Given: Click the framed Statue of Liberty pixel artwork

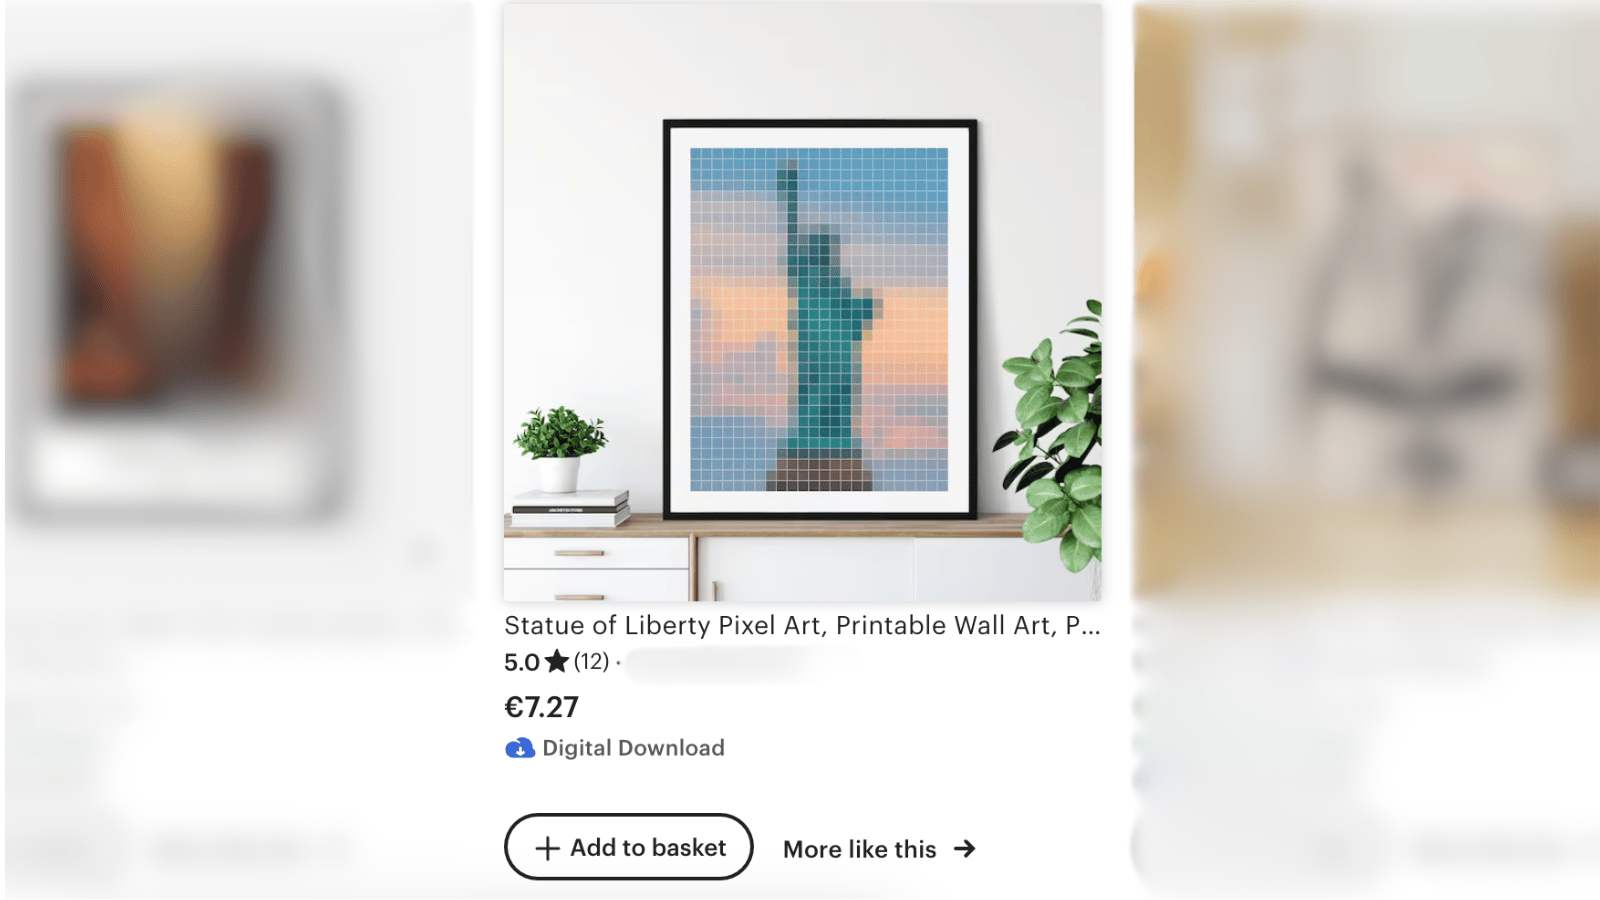Looking at the screenshot, I should [x=820, y=319].
